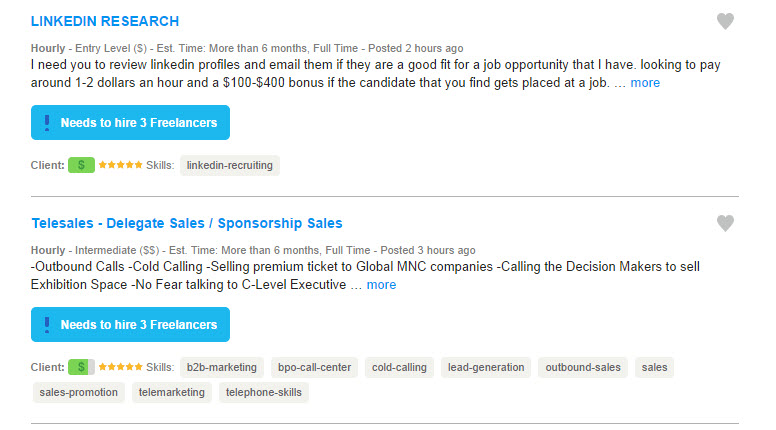Select the cold-calling skill tag
776x430 pixels.
(399, 367)
